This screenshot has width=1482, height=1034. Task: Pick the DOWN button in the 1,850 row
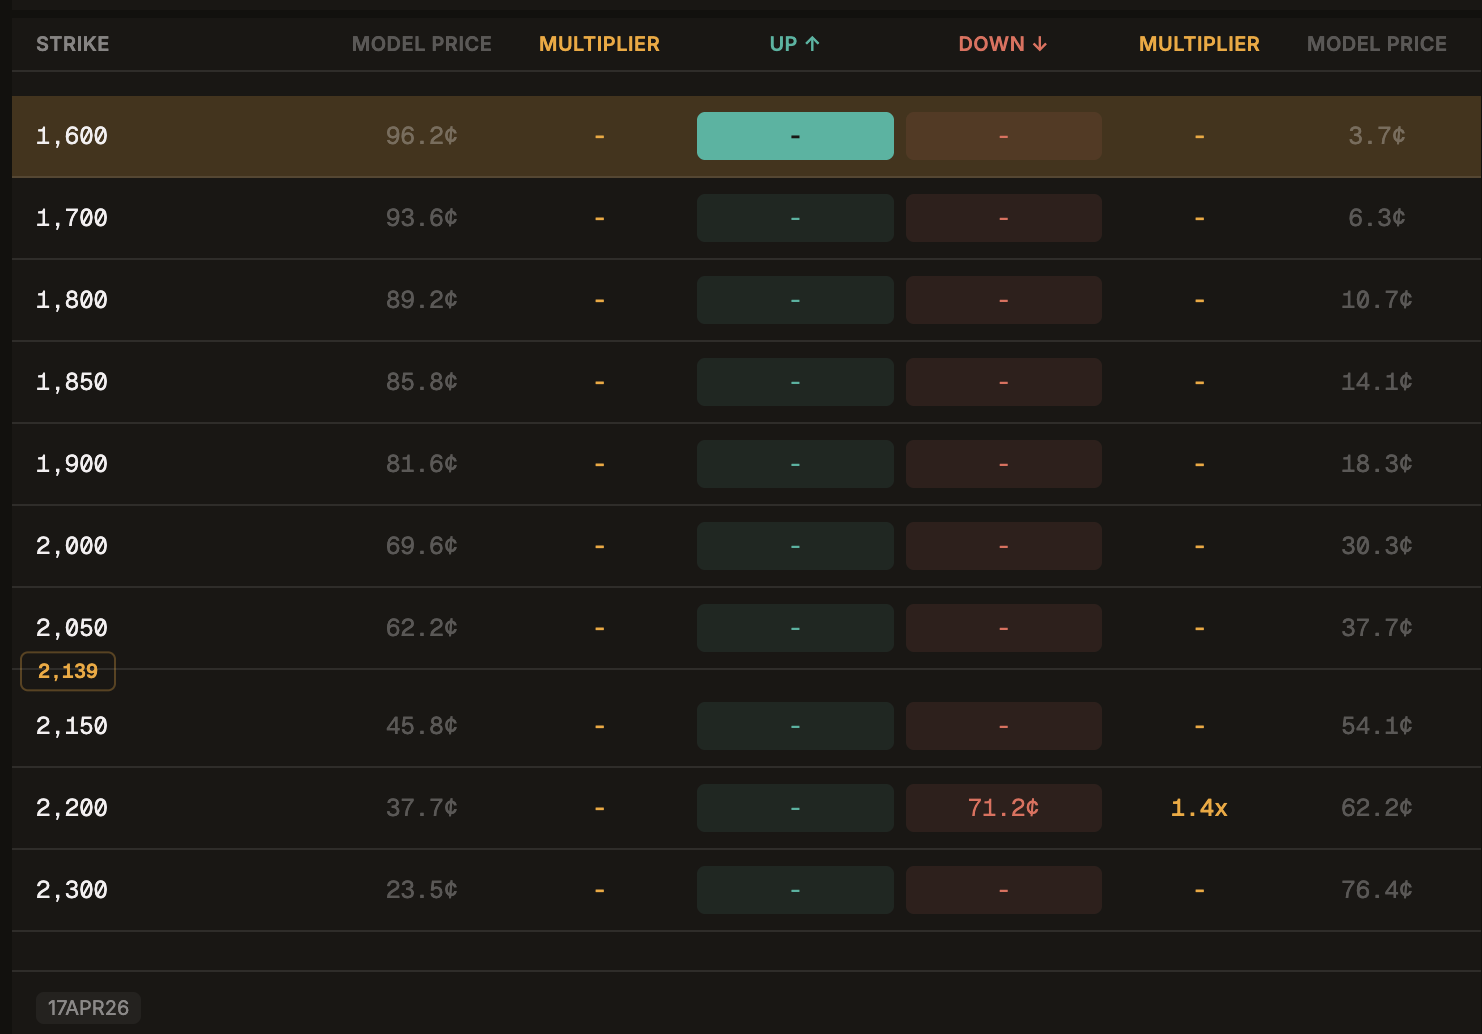(1004, 382)
